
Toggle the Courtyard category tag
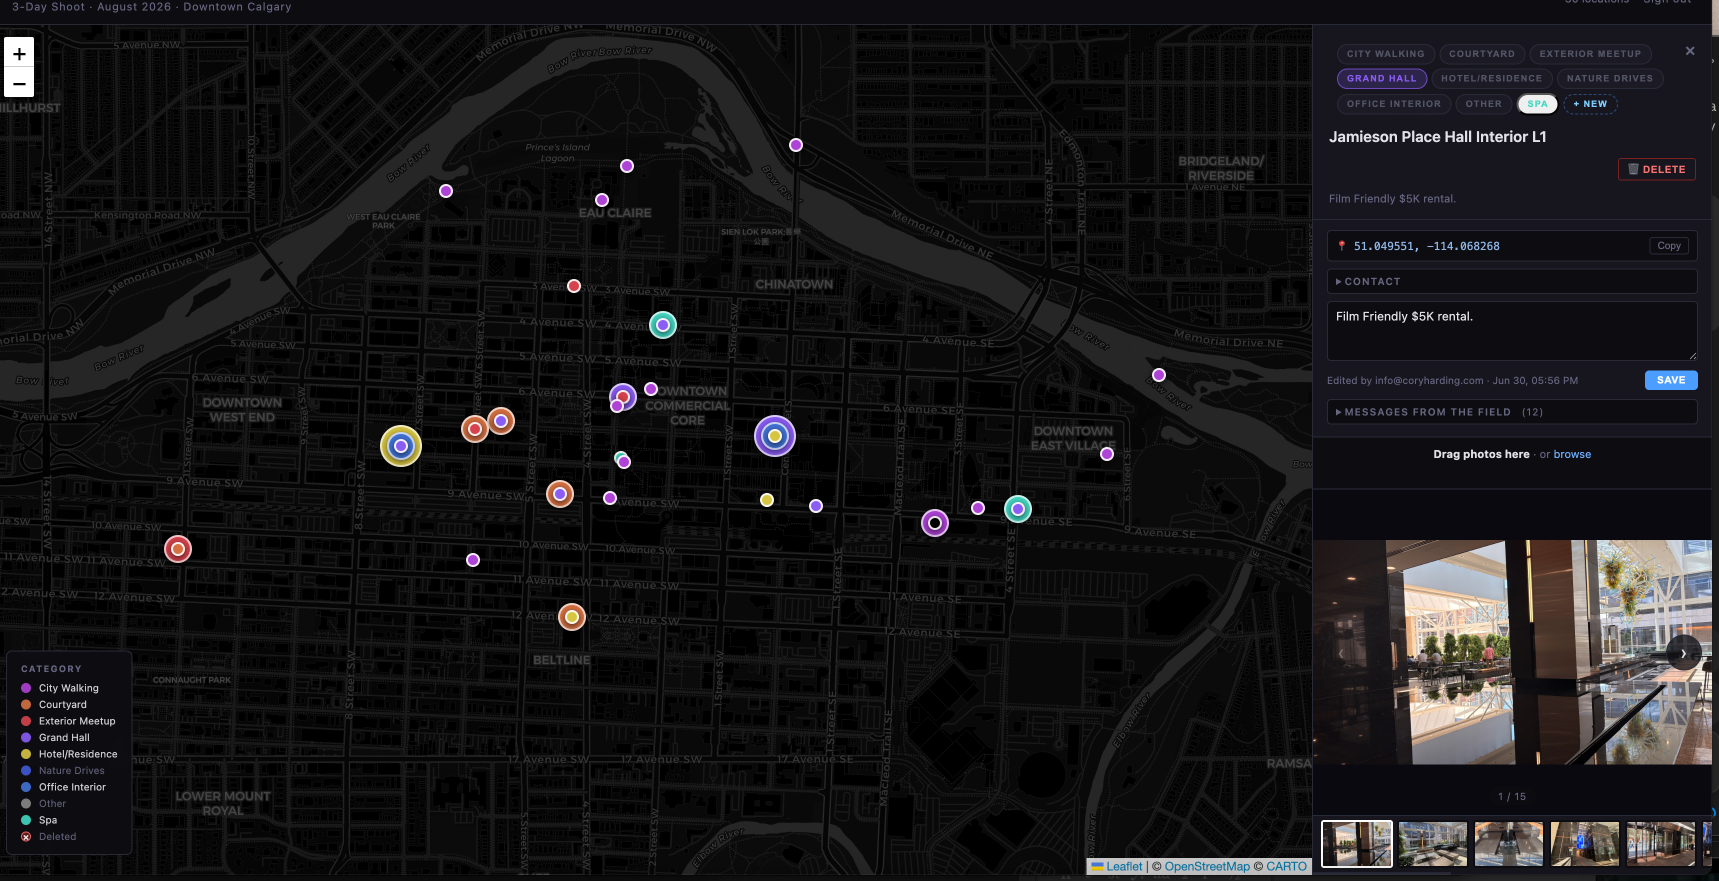1482,54
